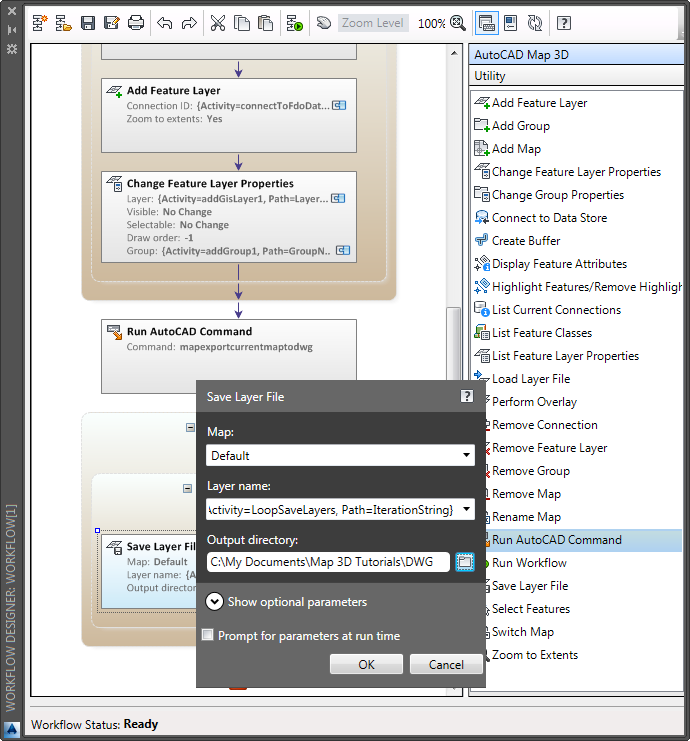Select the Change Feature Layer Properties activity box
This screenshot has height=741, width=690.
click(x=229, y=217)
